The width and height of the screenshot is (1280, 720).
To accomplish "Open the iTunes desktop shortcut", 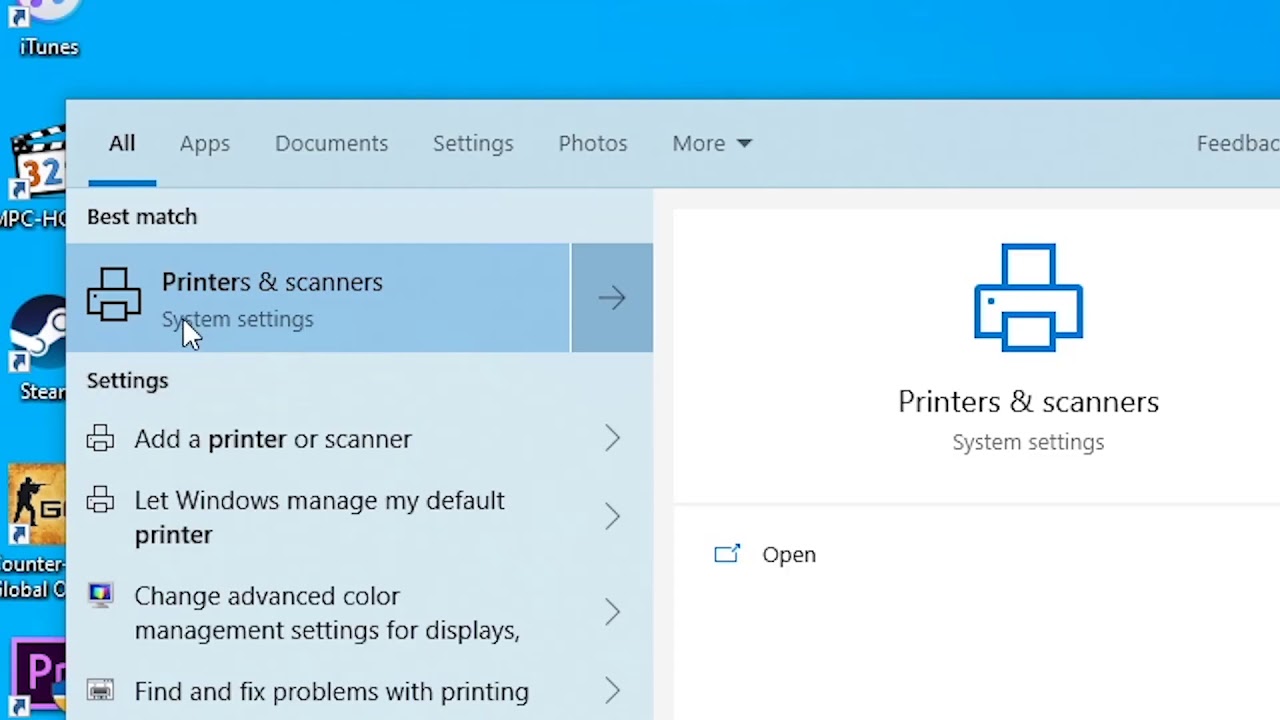I will click(x=47, y=28).
